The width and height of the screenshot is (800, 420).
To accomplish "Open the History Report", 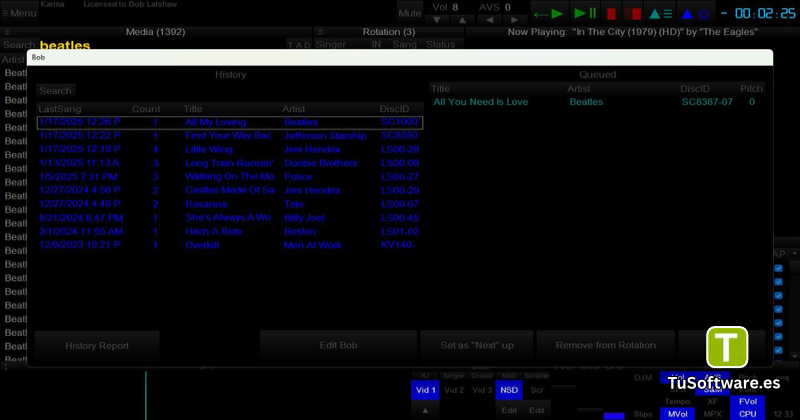I will click(x=97, y=345).
